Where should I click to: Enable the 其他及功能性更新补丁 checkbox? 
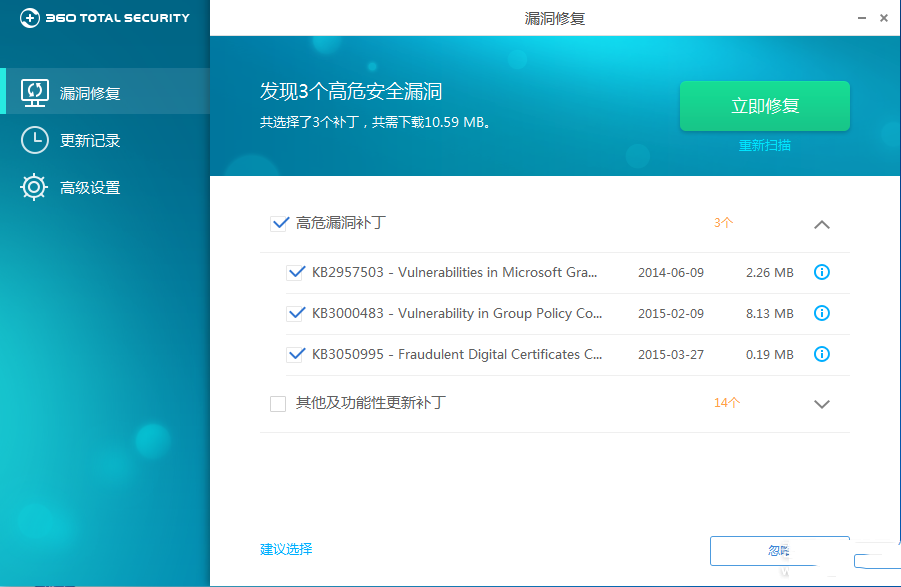click(x=278, y=404)
